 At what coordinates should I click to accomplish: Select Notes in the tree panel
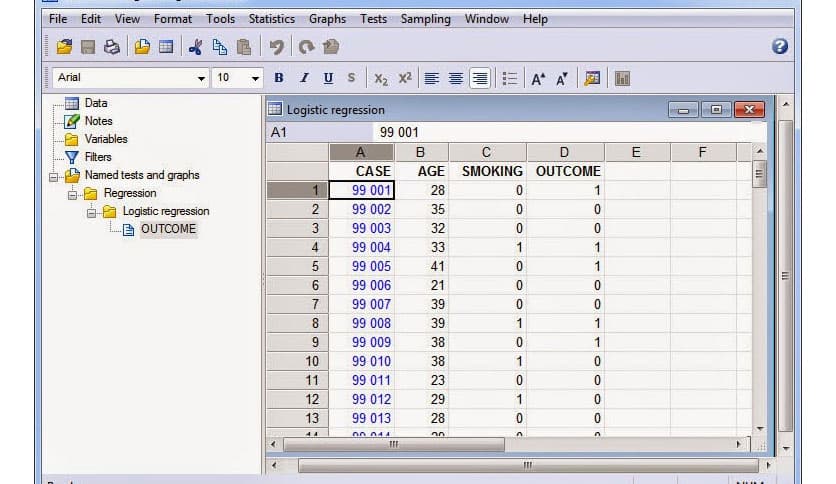click(98, 121)
